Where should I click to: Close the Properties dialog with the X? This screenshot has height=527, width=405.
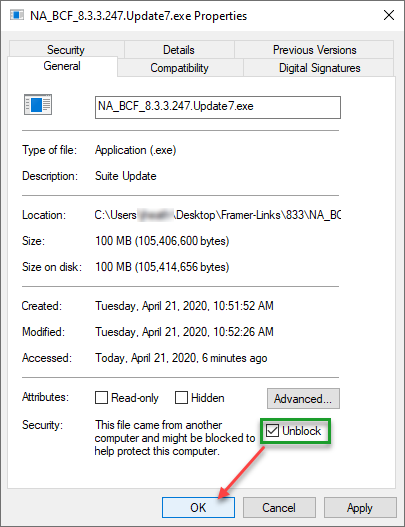[389, 15]
